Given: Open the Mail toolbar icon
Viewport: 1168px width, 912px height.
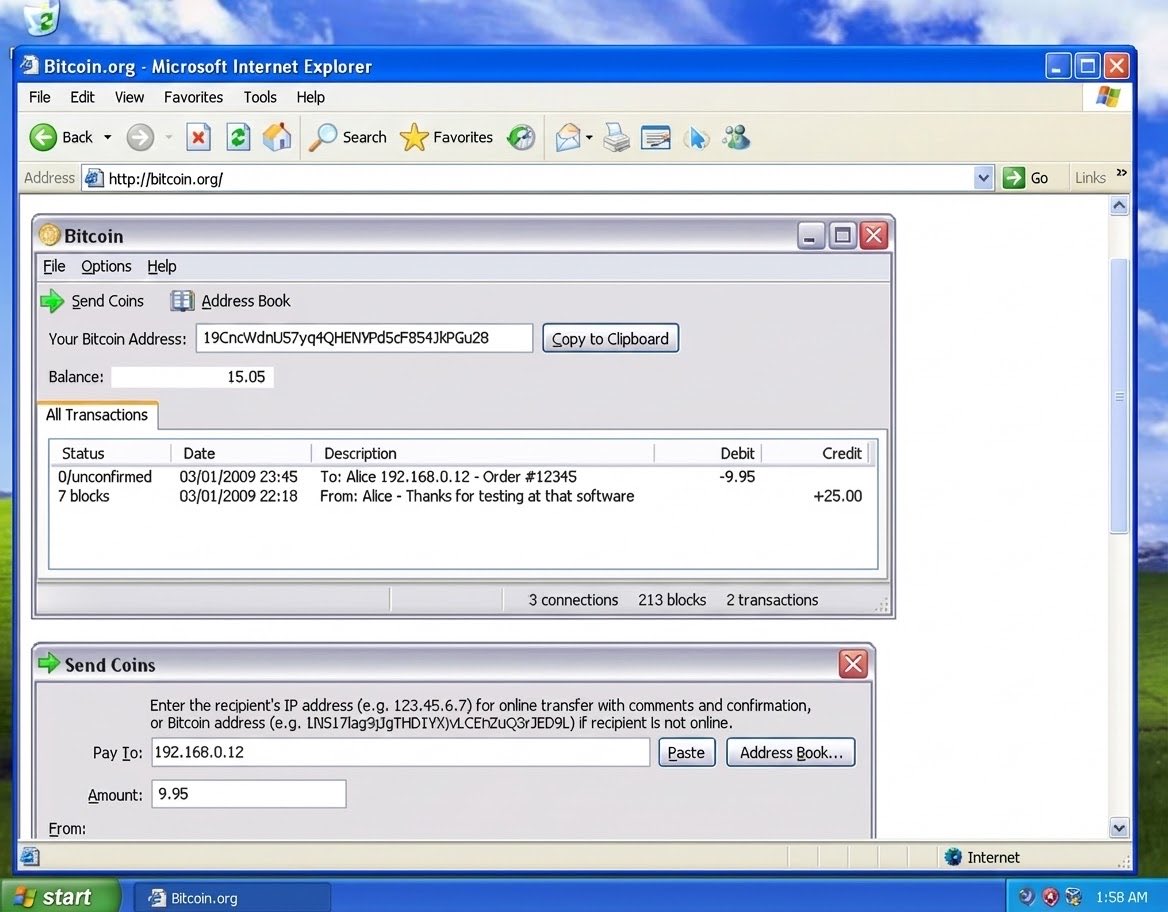Looking at the screenshot, I should tap(568, 137).
